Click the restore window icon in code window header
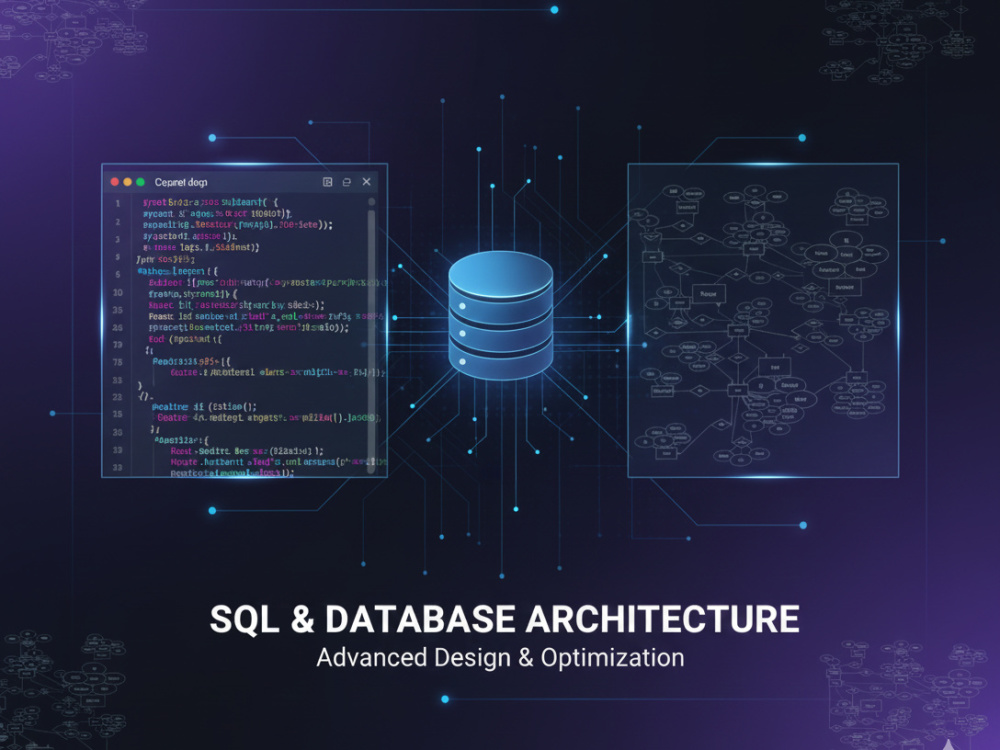Image resolution: width=1000 pixels, height=750 pixels. click(x=347, y=182)
